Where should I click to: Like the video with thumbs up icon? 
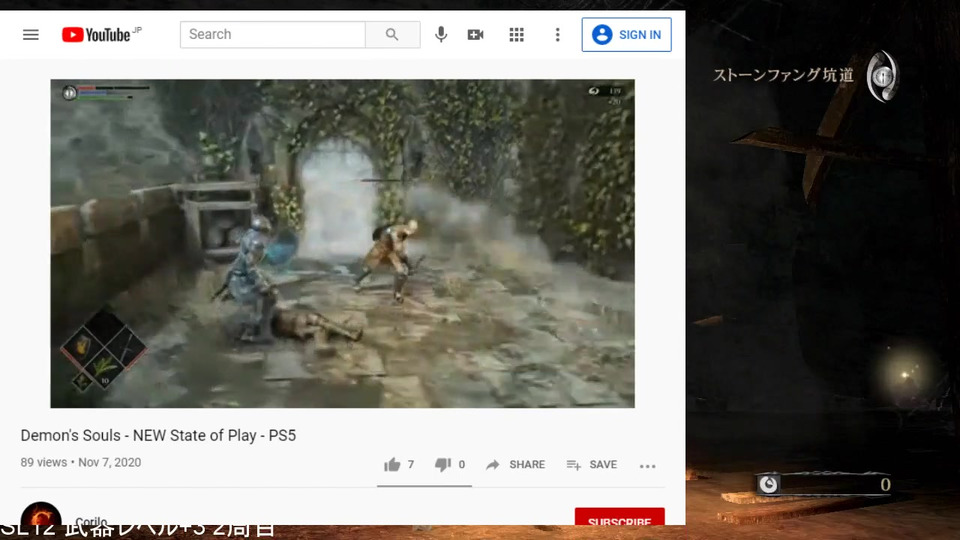click(x=392, y=465)
